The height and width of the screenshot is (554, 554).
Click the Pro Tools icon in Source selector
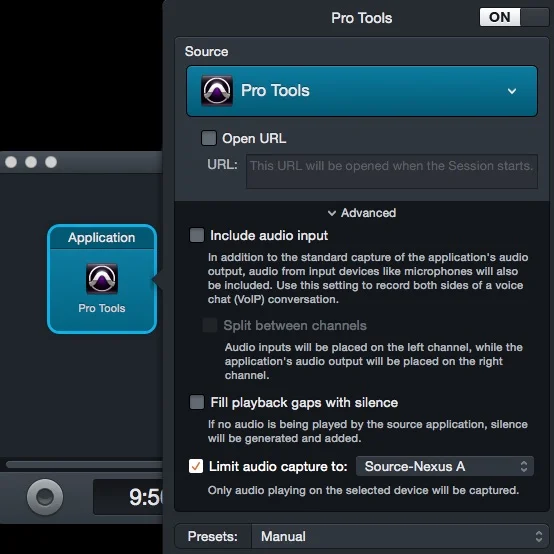217,90
